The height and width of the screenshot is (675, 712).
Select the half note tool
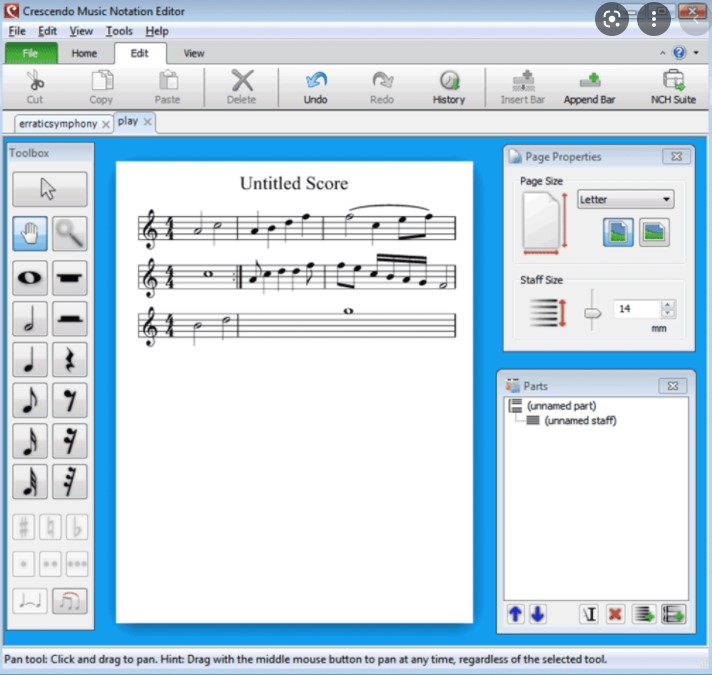click(30, 319)
